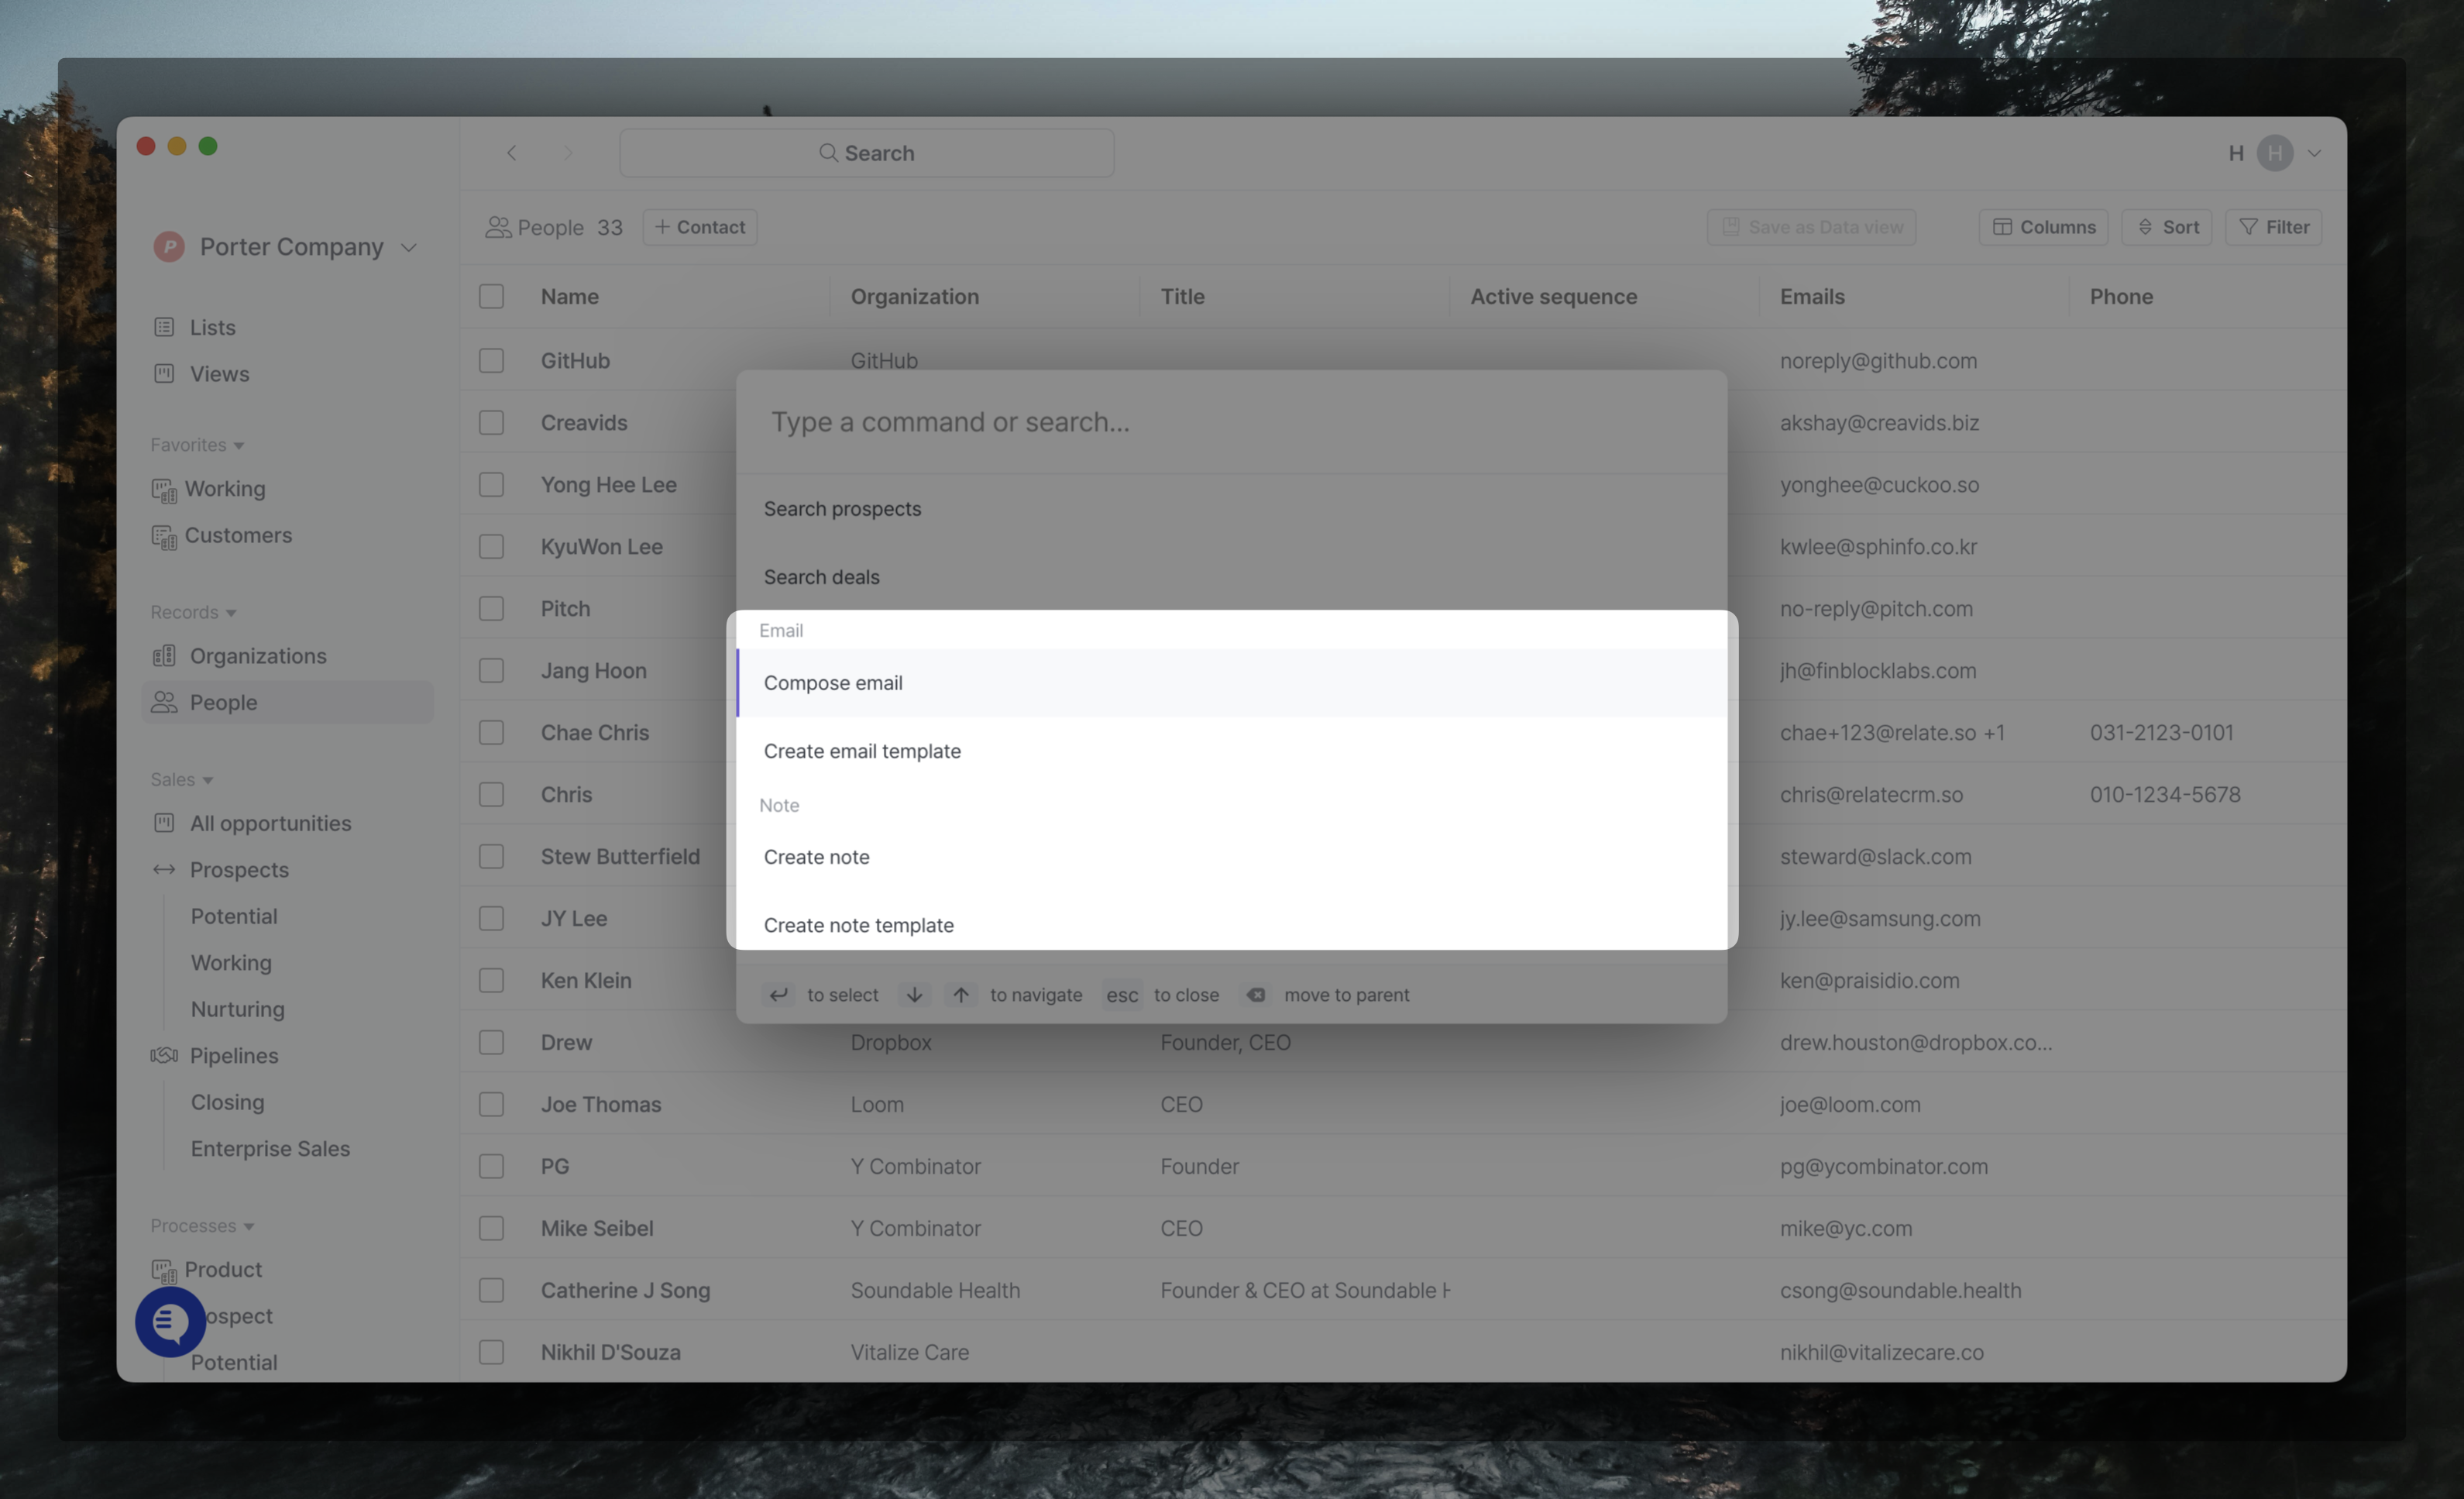
Task: Open the Sort options button
Action: 2167,227
